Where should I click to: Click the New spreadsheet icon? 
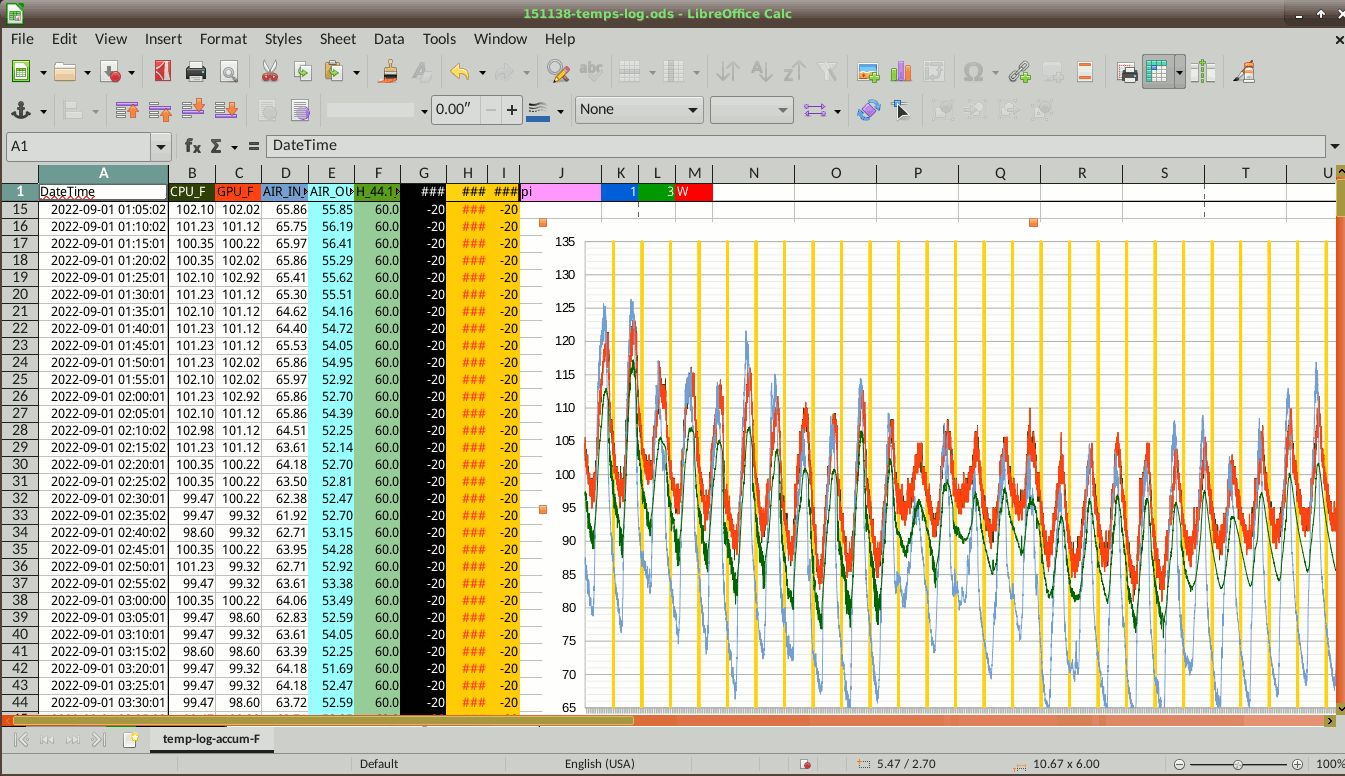pos(20,72)
